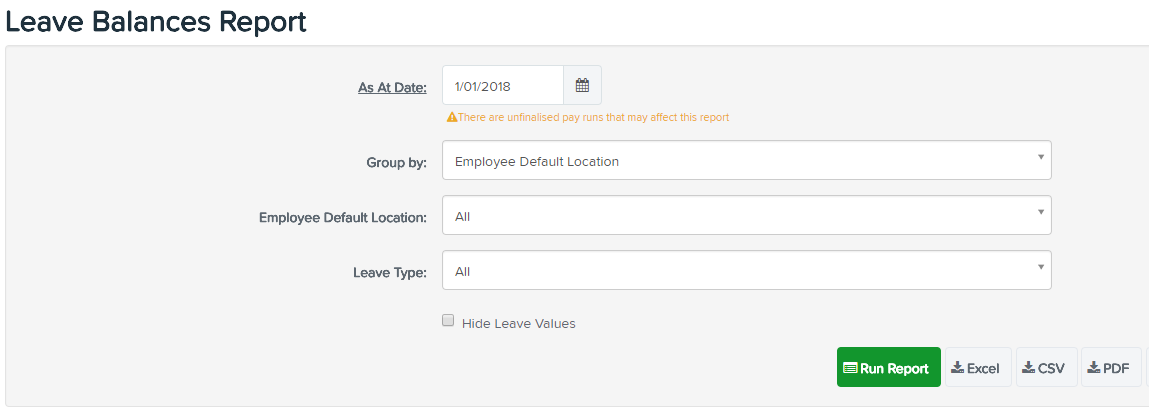This screenshot has width=1149, height=410.
Task: Click the orange warning triangle icon
Action: point(452,117)
